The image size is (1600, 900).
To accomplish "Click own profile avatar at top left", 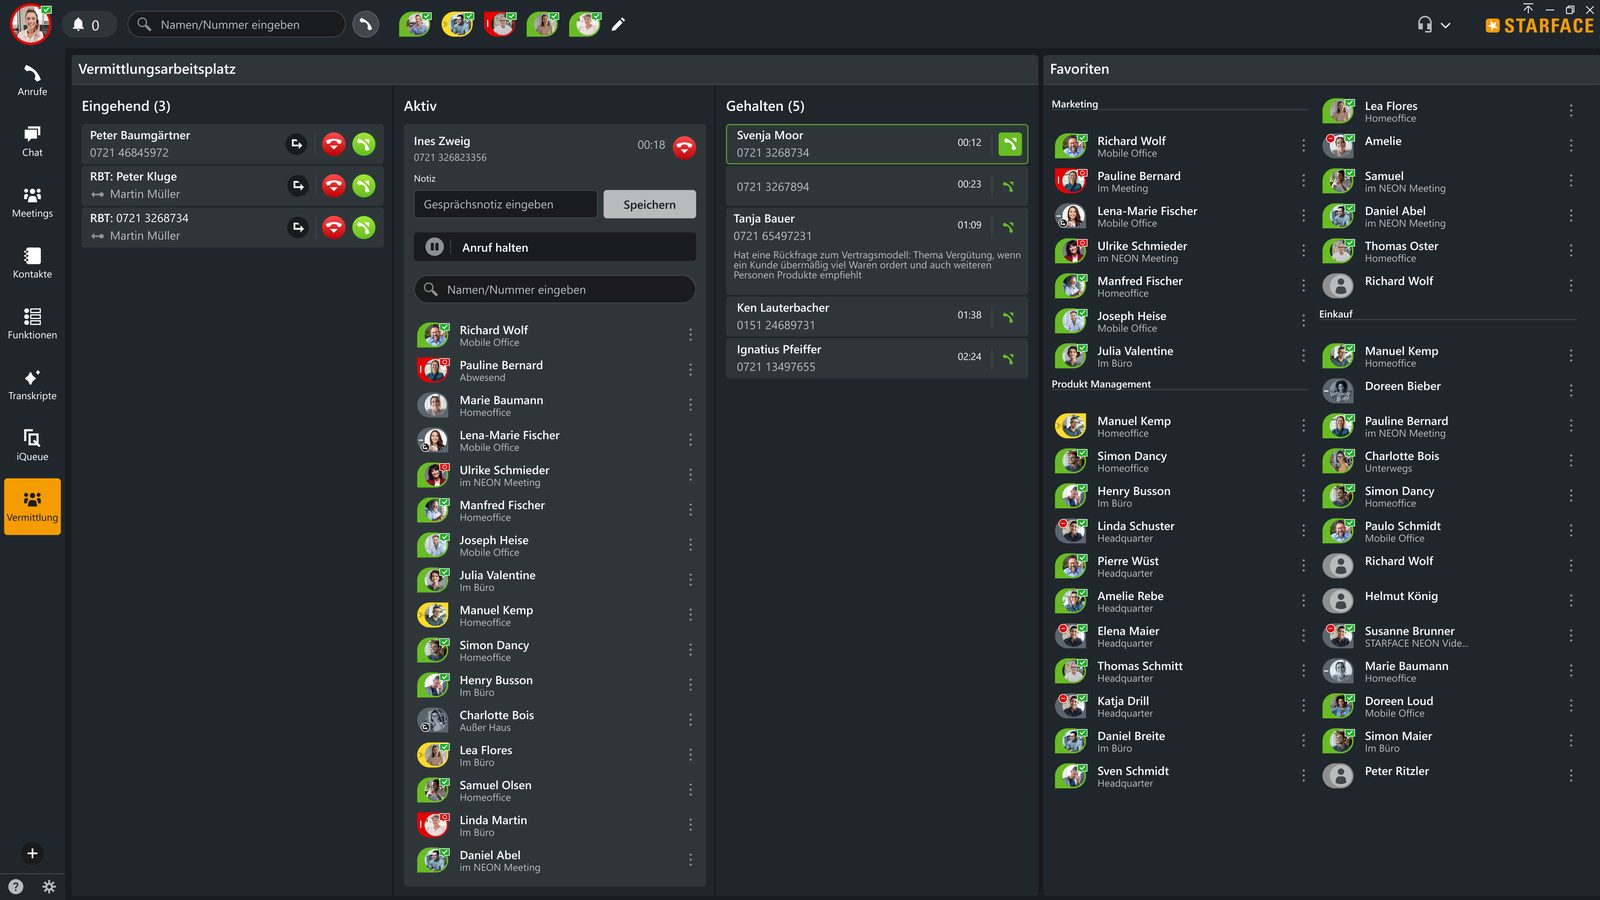I will pyautogui.click(x=31, y=24).
